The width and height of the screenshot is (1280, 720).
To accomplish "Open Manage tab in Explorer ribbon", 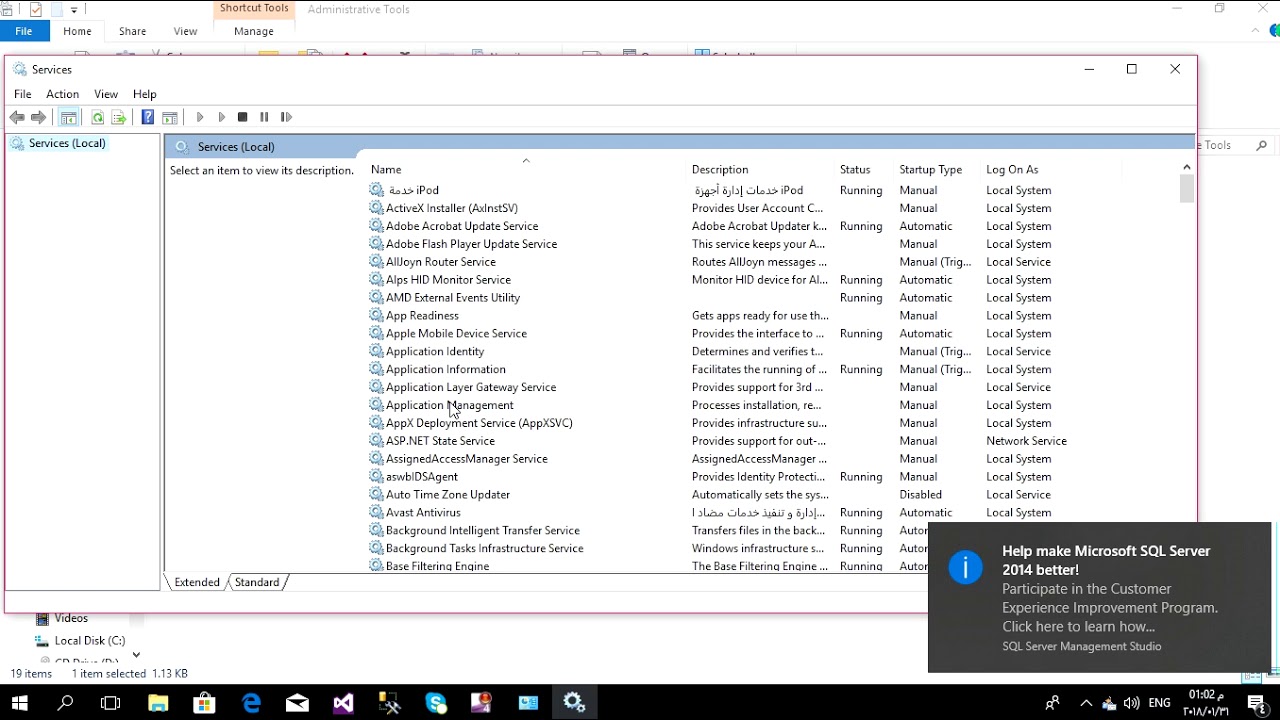I will point(254,31).
